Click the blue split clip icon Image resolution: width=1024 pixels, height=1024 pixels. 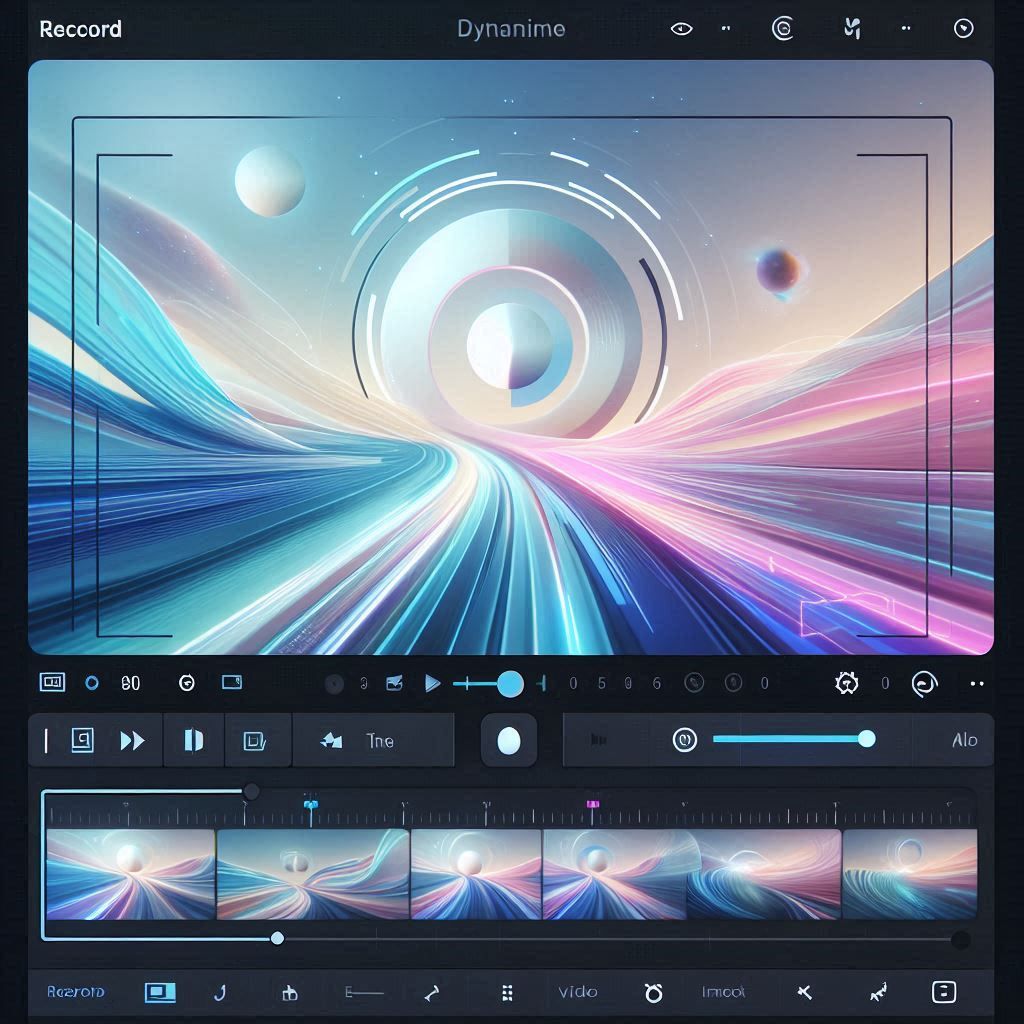coord(193,741)
